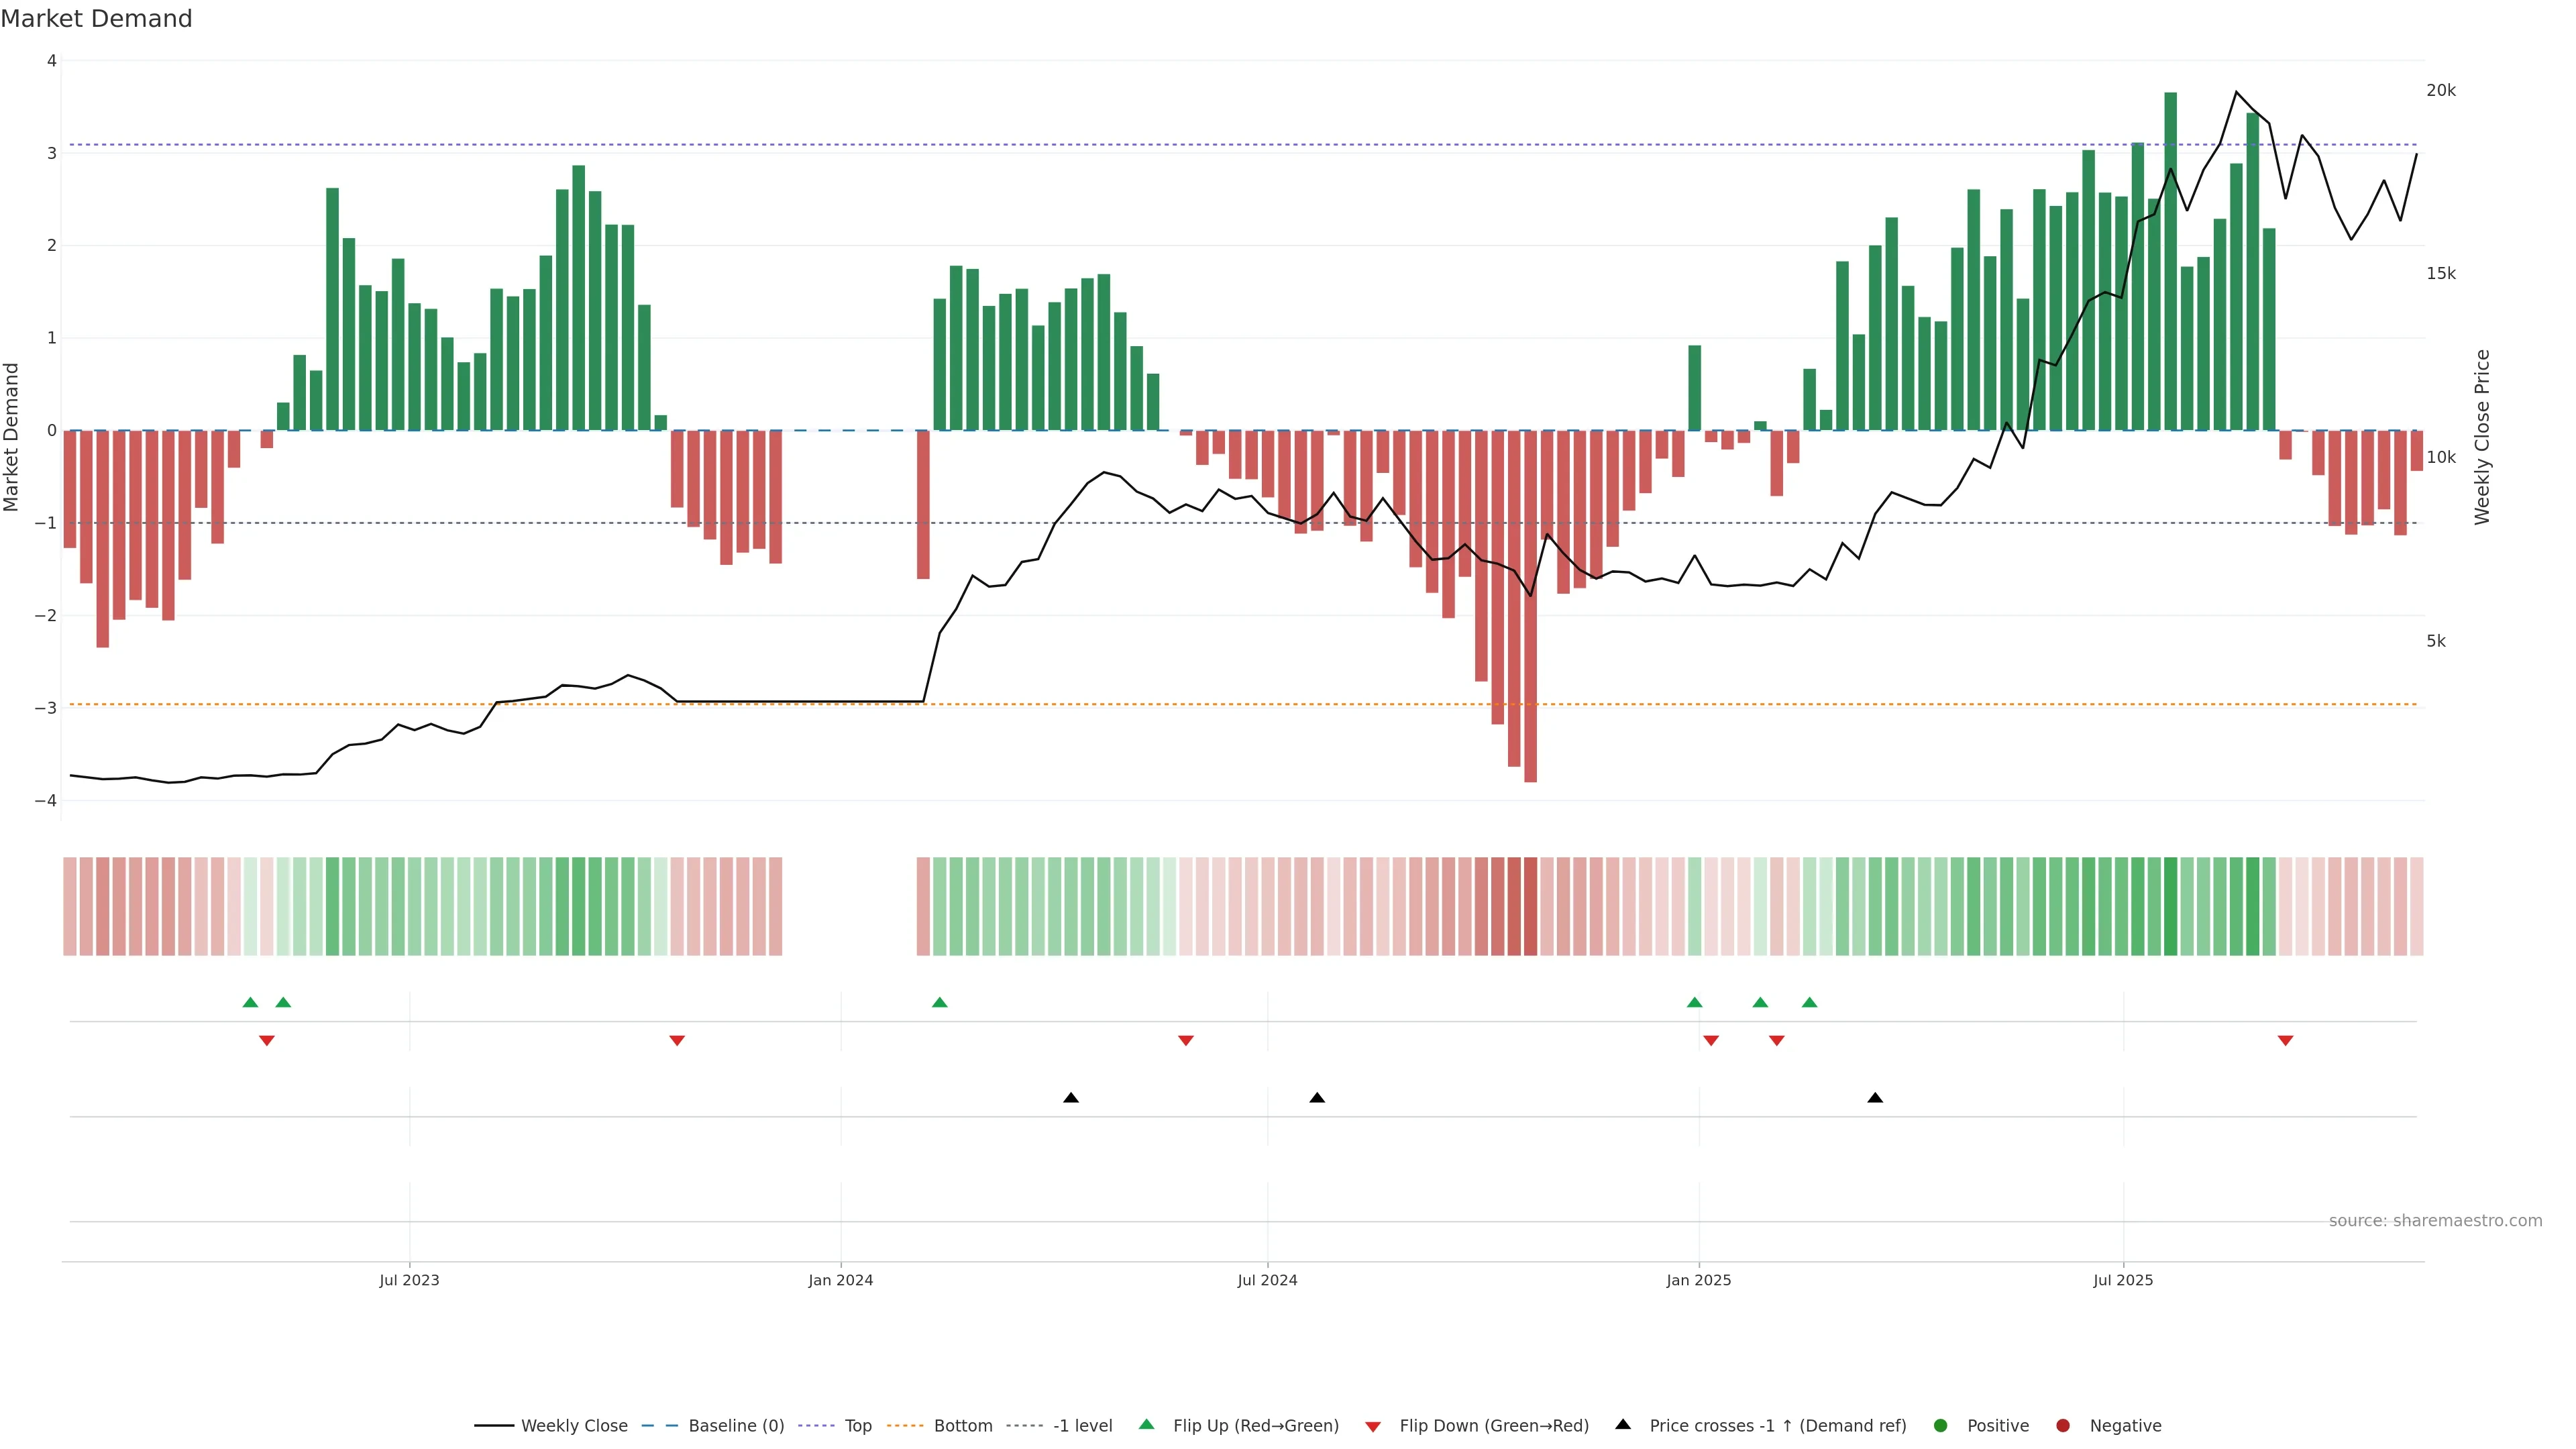
Task: Select the last red flip-down marker after Jul 2025
Action: [2285, 1041]
